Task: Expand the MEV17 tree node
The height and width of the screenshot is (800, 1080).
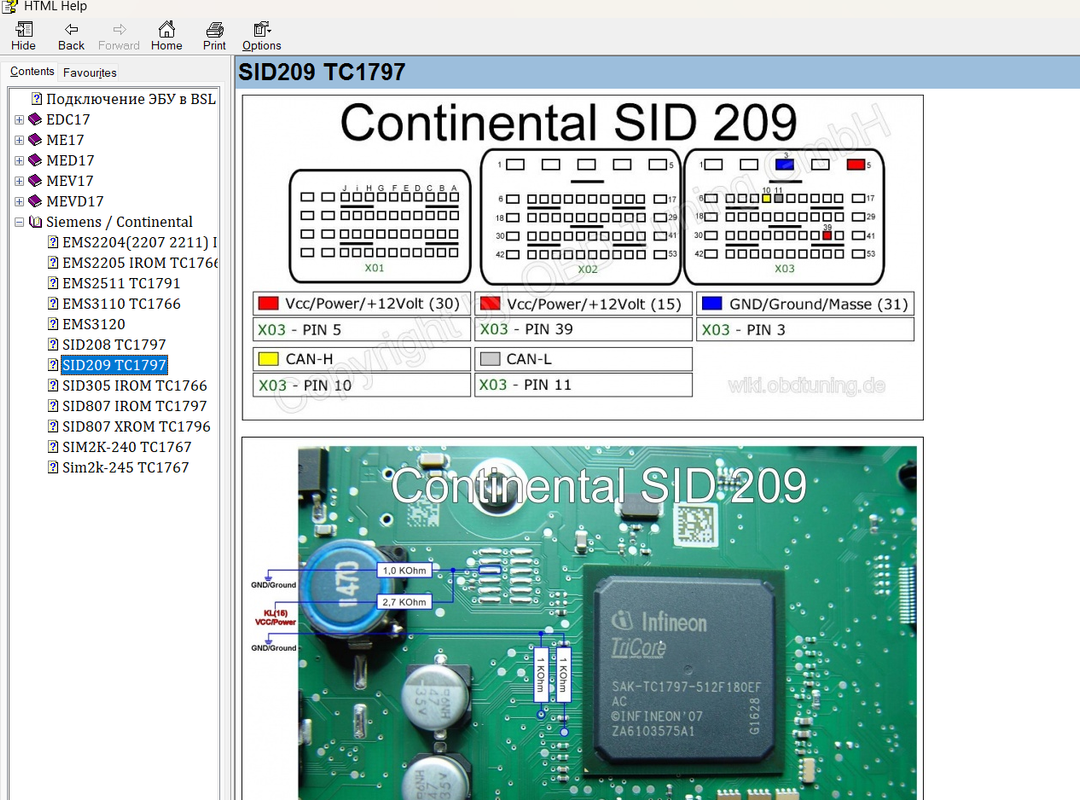Action: [19, 181]
